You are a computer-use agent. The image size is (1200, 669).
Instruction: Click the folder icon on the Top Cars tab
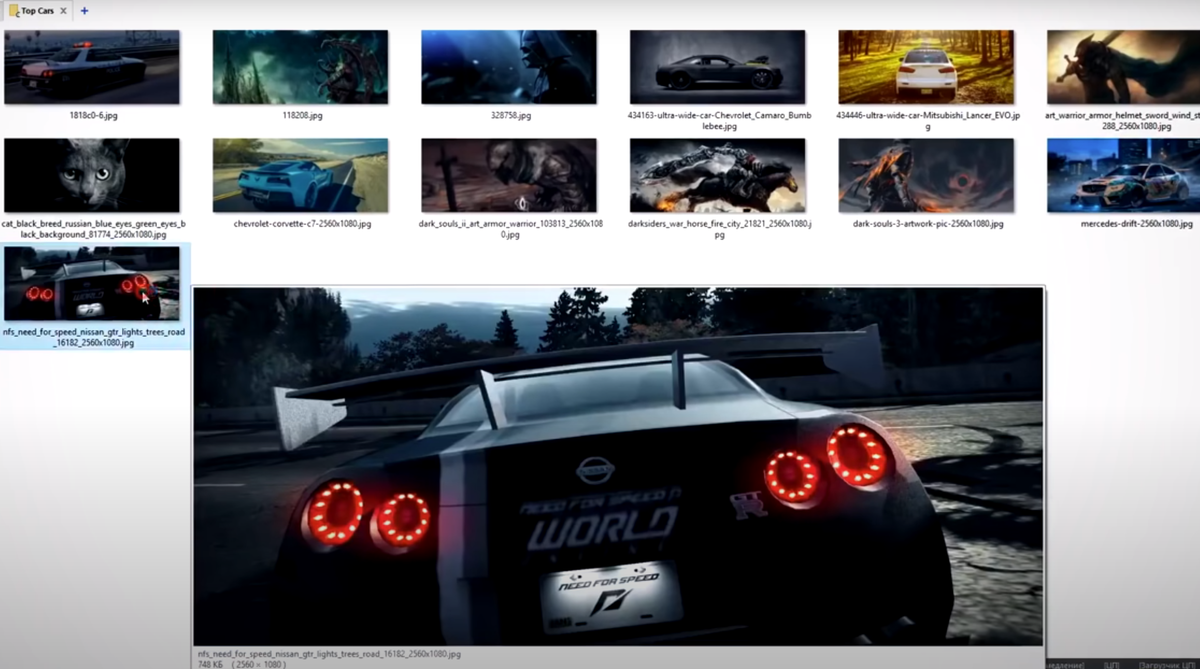tap(14, 10)
